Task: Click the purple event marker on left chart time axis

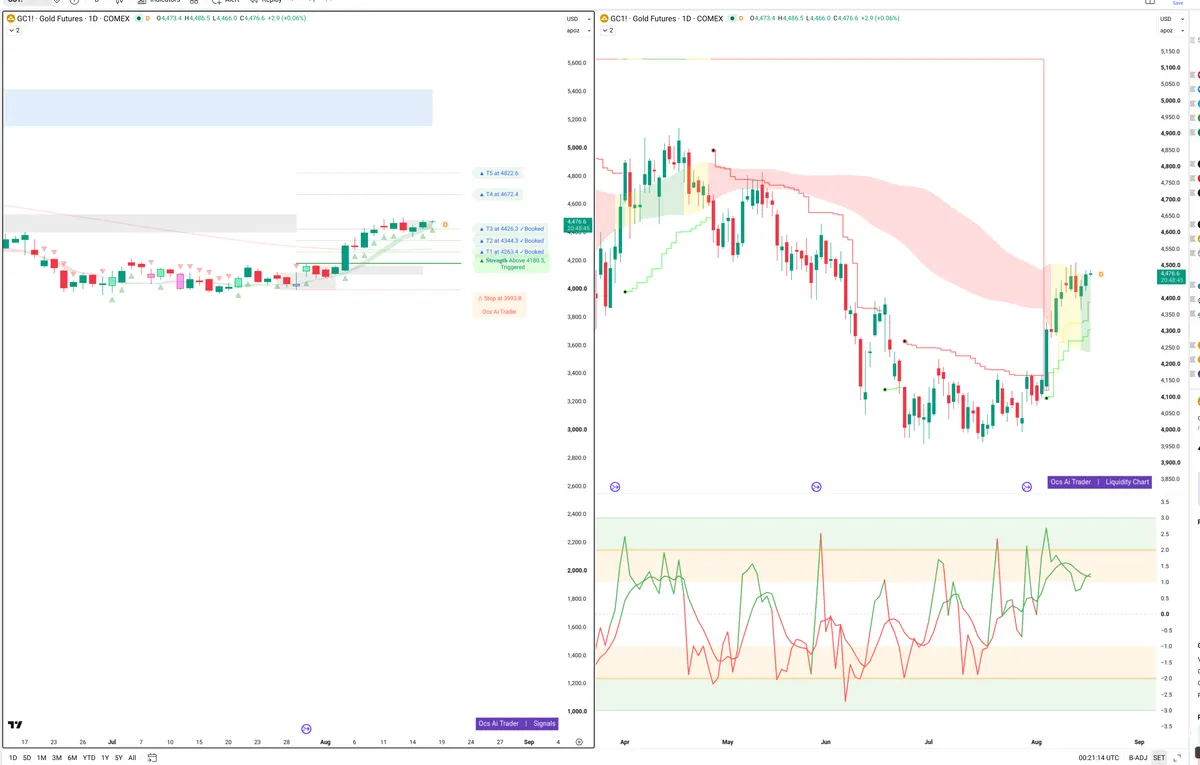Action: pos(306,729)
